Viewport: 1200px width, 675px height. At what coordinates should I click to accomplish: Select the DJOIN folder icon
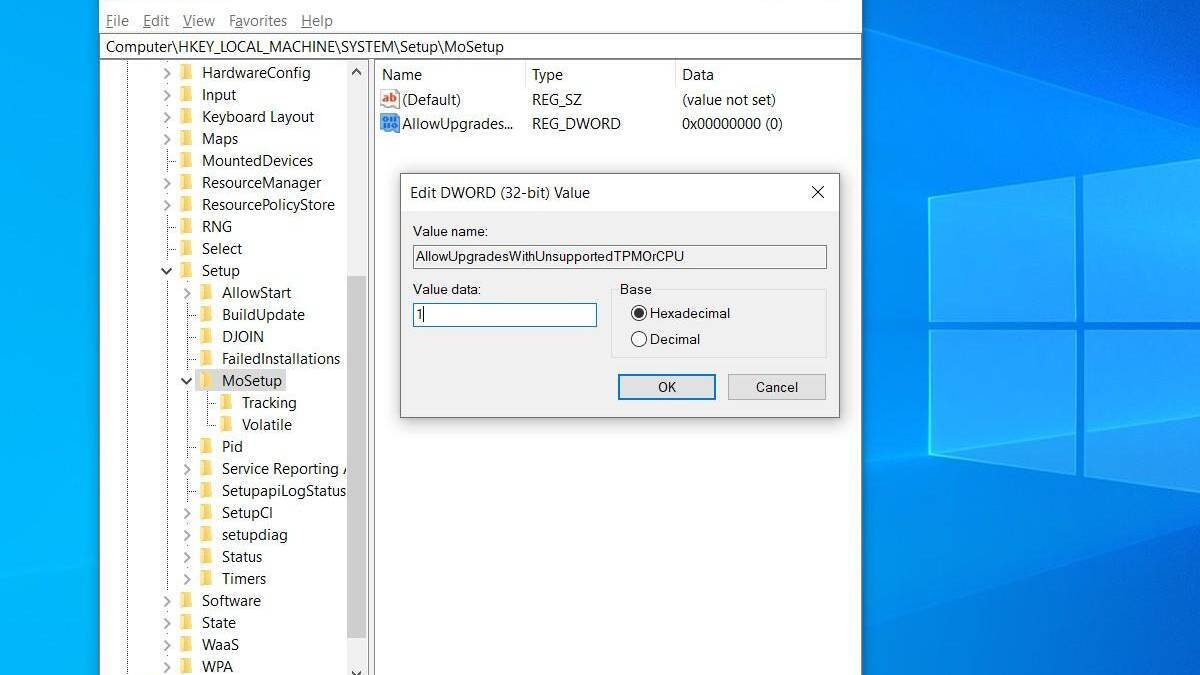(x=207, y=336)
